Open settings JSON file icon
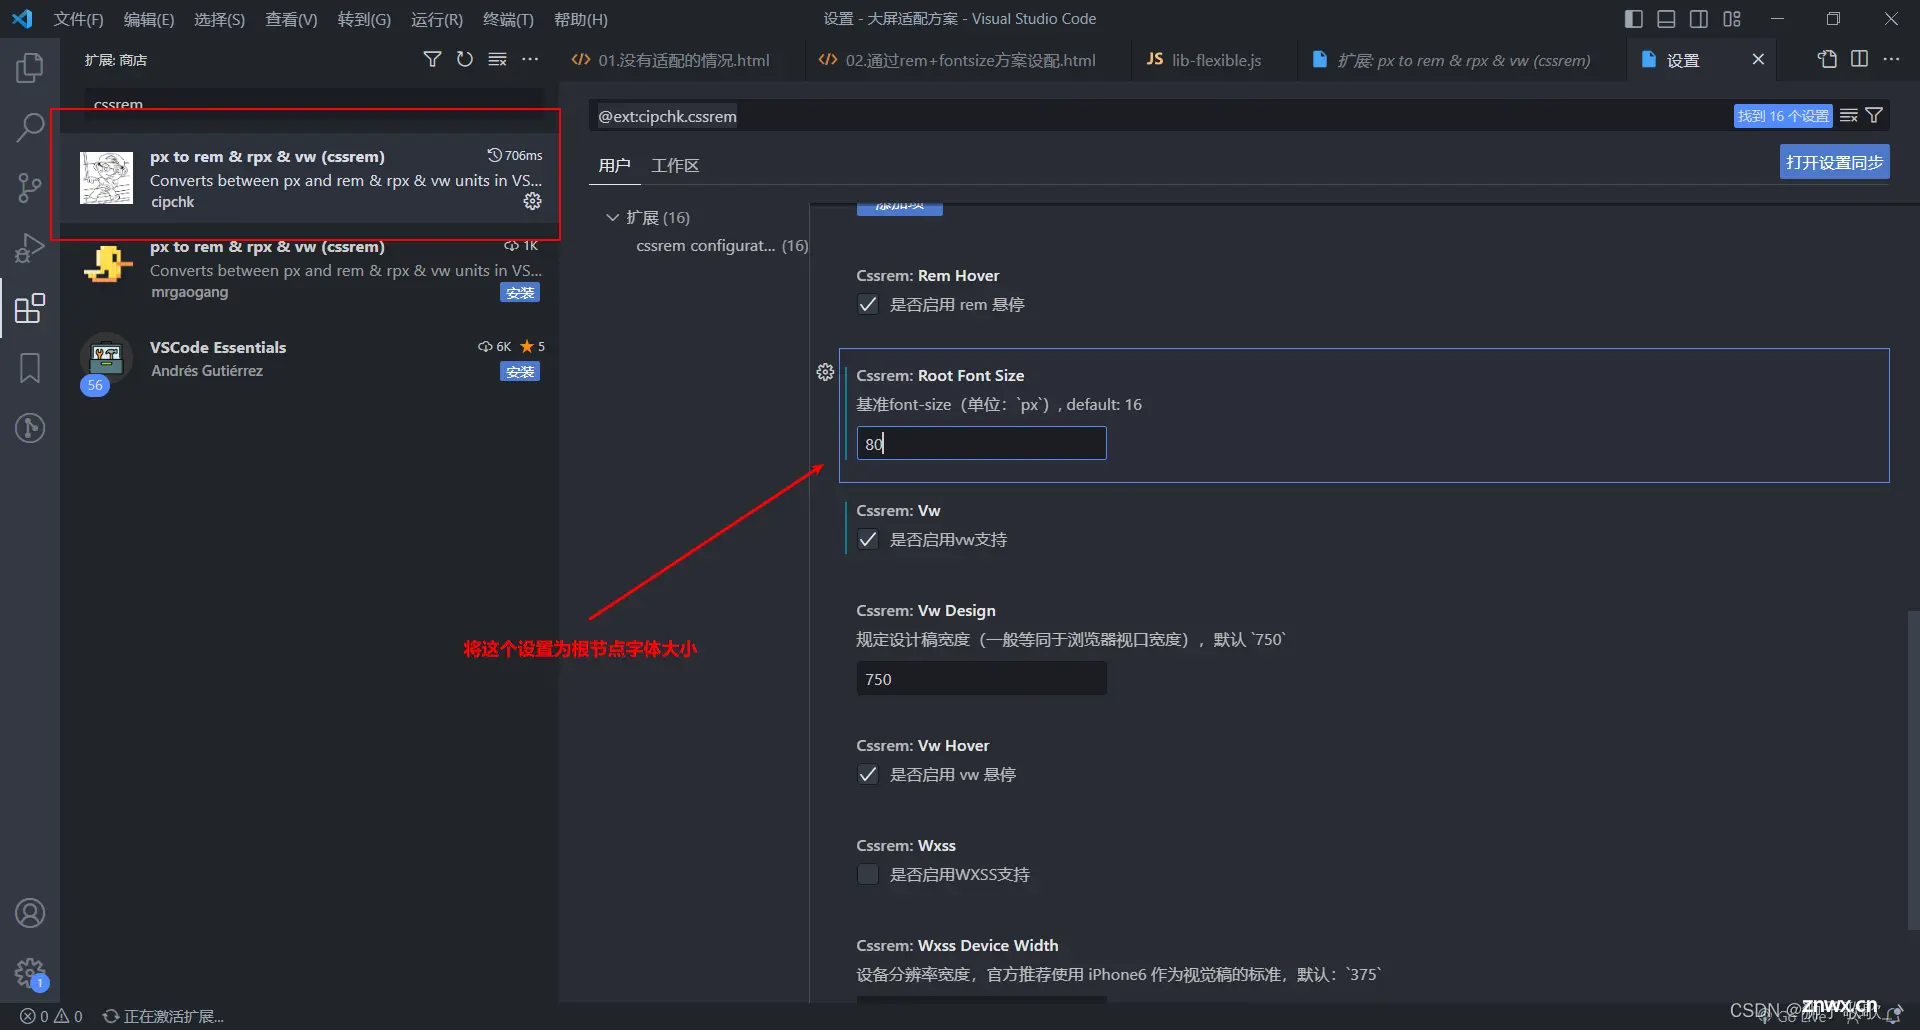This screenshot has height=1030, width=1920. tap(1827, 59)
